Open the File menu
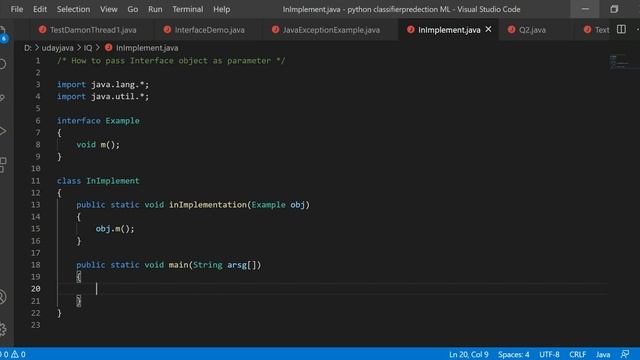This screenshot has width=640, height=360. tap(17, 9)
